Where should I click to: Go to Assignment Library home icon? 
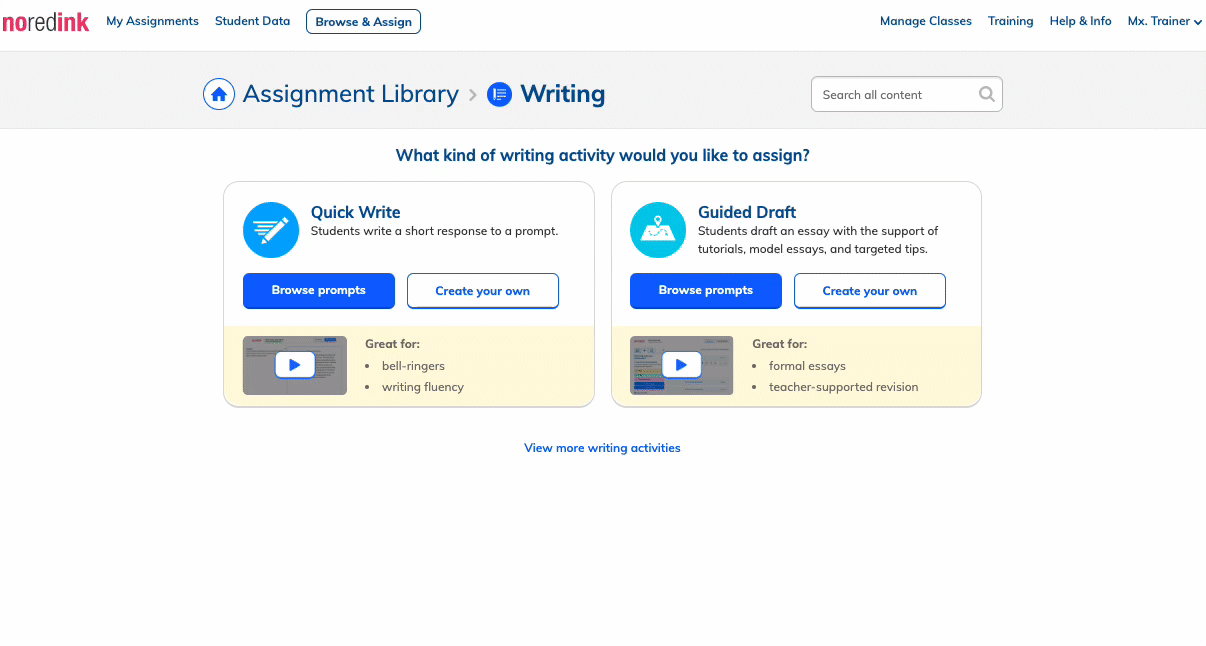tap(219, 94)
